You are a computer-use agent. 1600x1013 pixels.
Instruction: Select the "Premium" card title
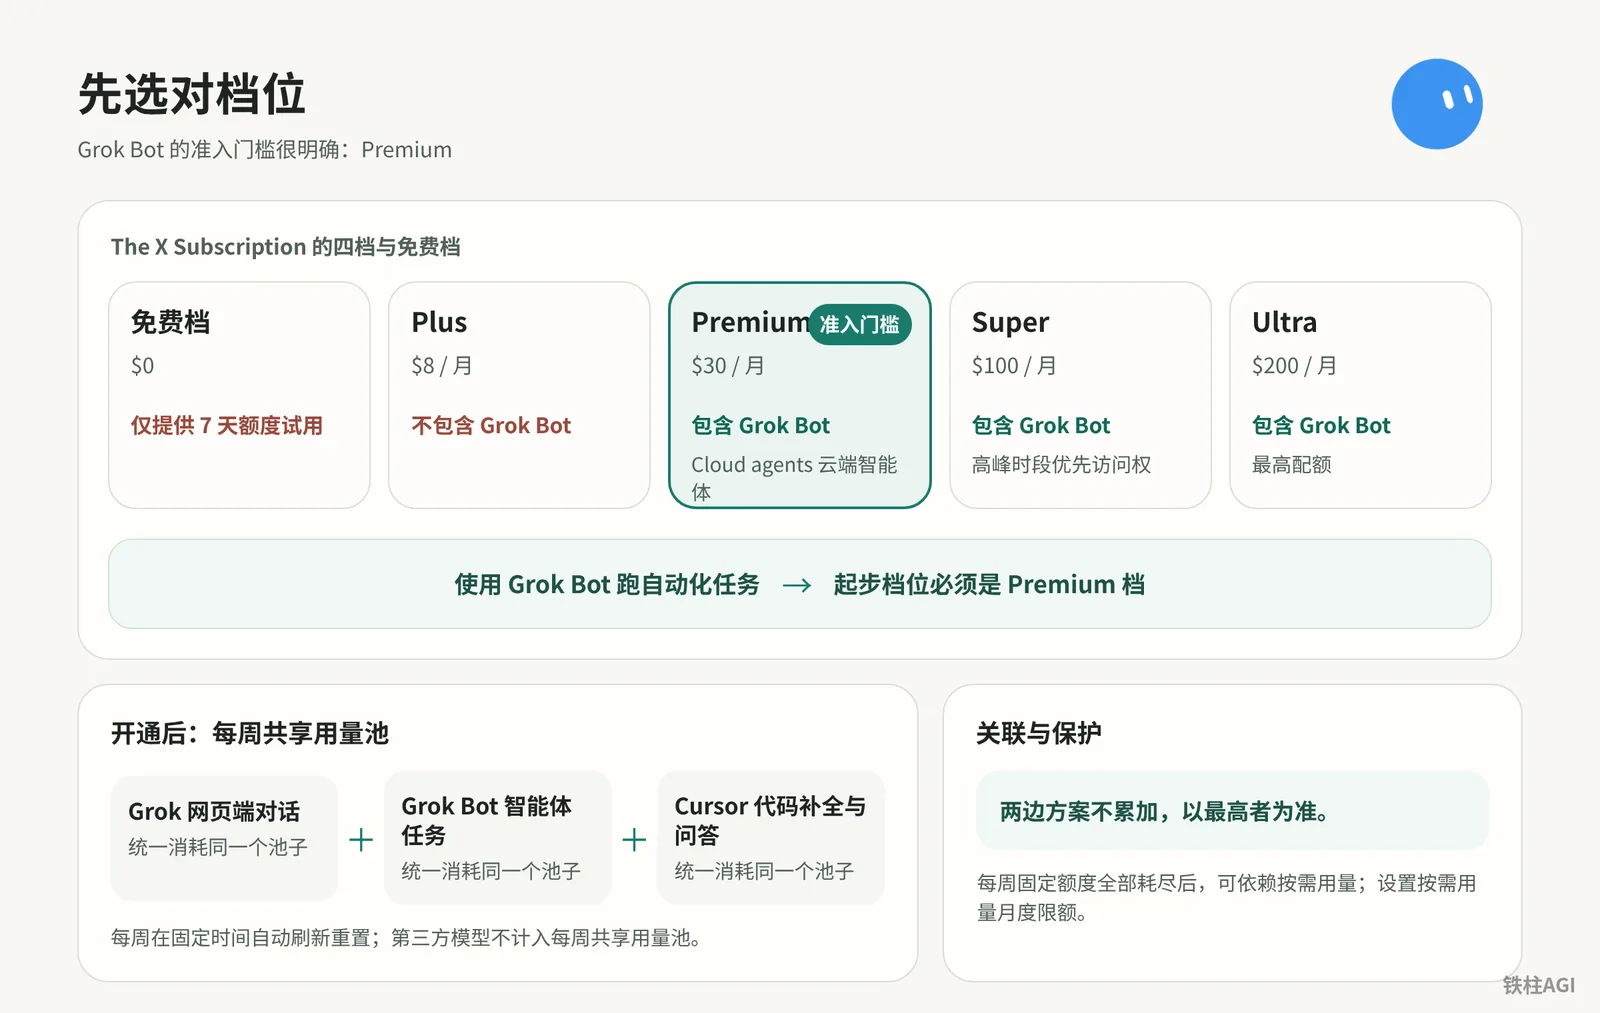(x=750, y=322)
